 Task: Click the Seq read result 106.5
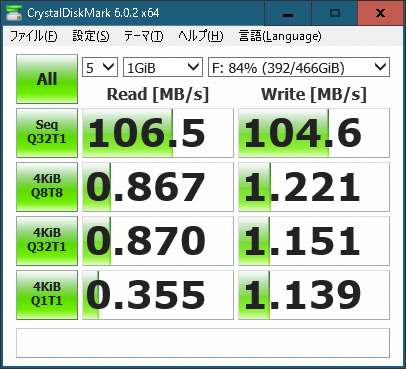pyautogui.click(x=158, y=133)
